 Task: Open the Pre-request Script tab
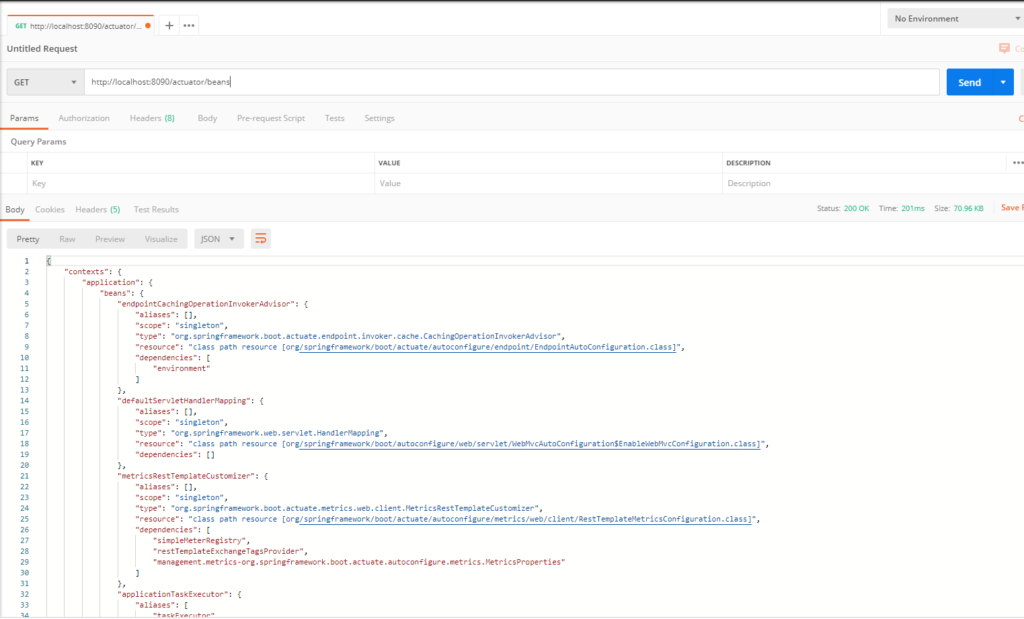coord(270,118)
